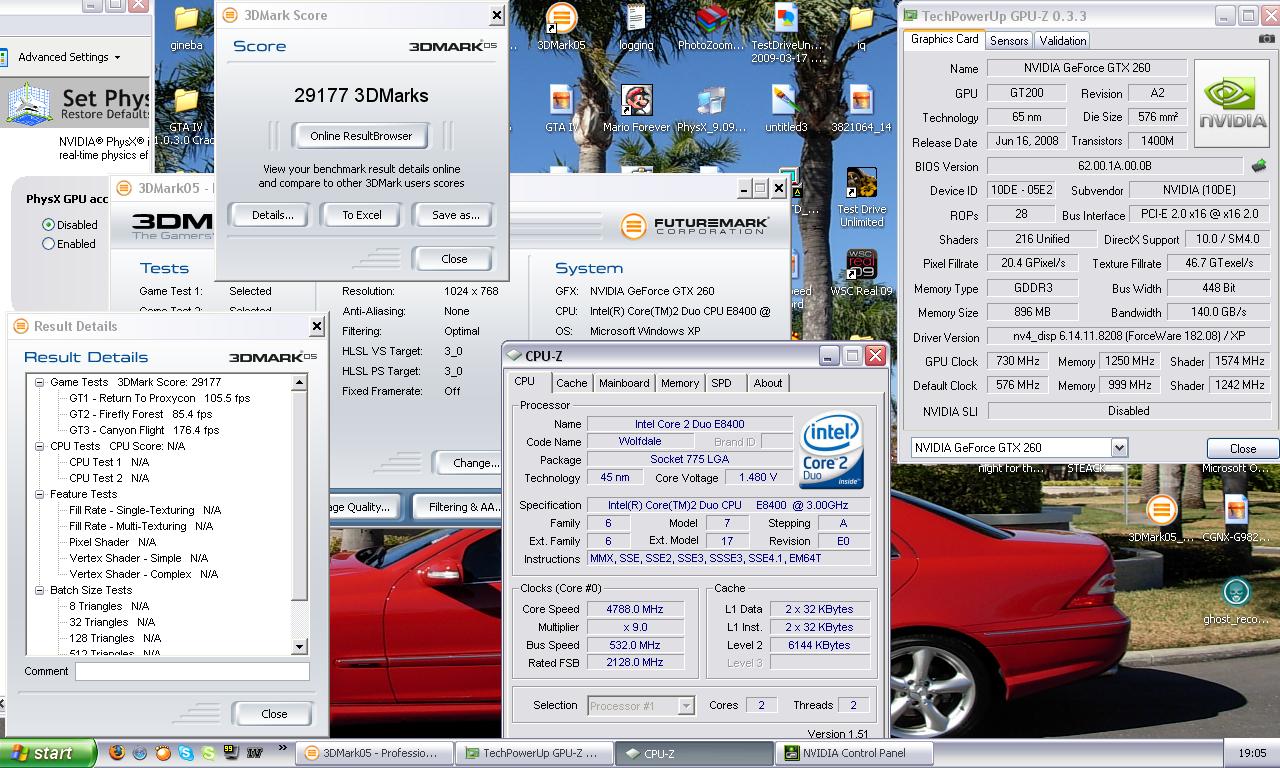Expand hidden quick launch items chevron
The height and width of the screenshot is (768, 1280).
tap(282, 747)
